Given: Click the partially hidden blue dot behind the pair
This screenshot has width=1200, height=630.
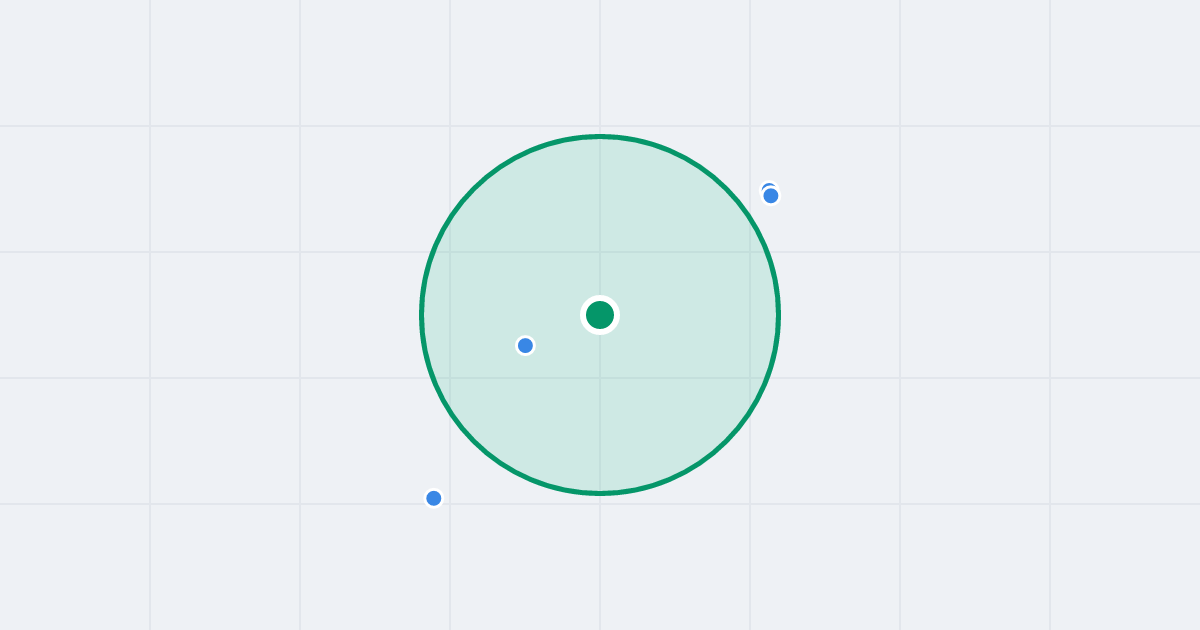Looking at the screenshot, I should click(x=767, y=186).
